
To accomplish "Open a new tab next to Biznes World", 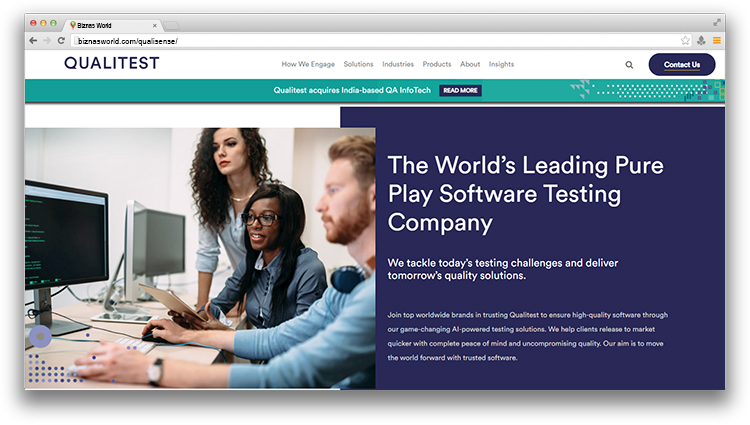I will (x=171, y=24).
